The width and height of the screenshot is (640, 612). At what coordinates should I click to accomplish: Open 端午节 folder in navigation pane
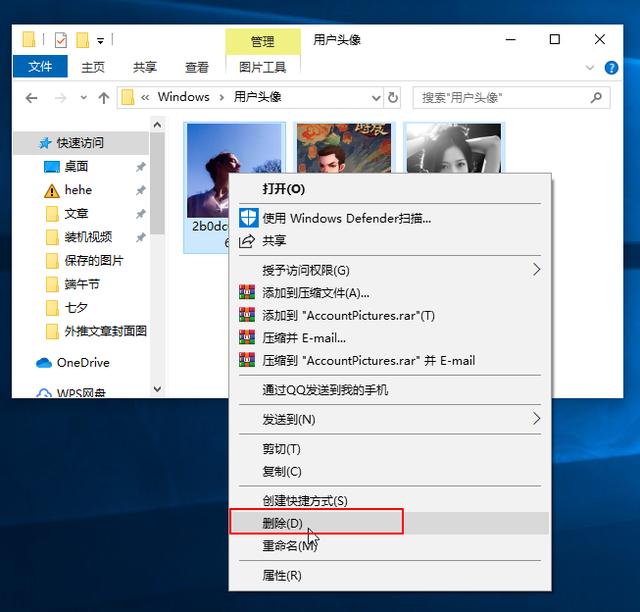point(82,284)
